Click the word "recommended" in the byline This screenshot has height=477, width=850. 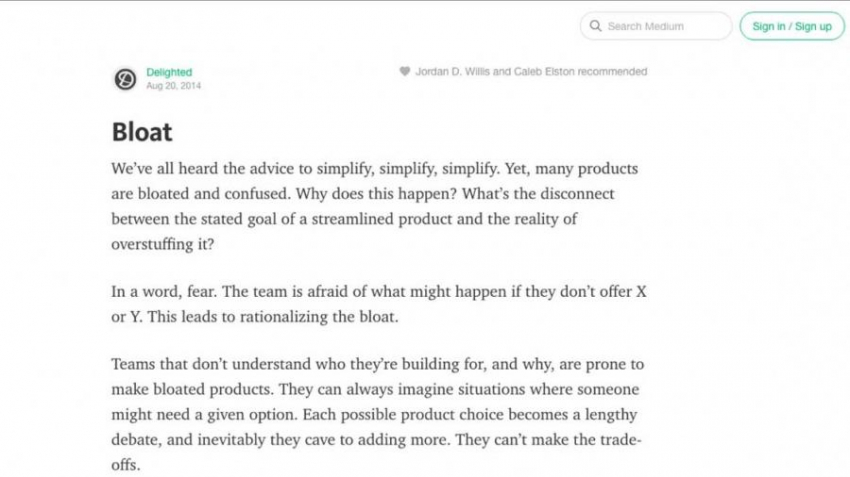coord(612,72)
